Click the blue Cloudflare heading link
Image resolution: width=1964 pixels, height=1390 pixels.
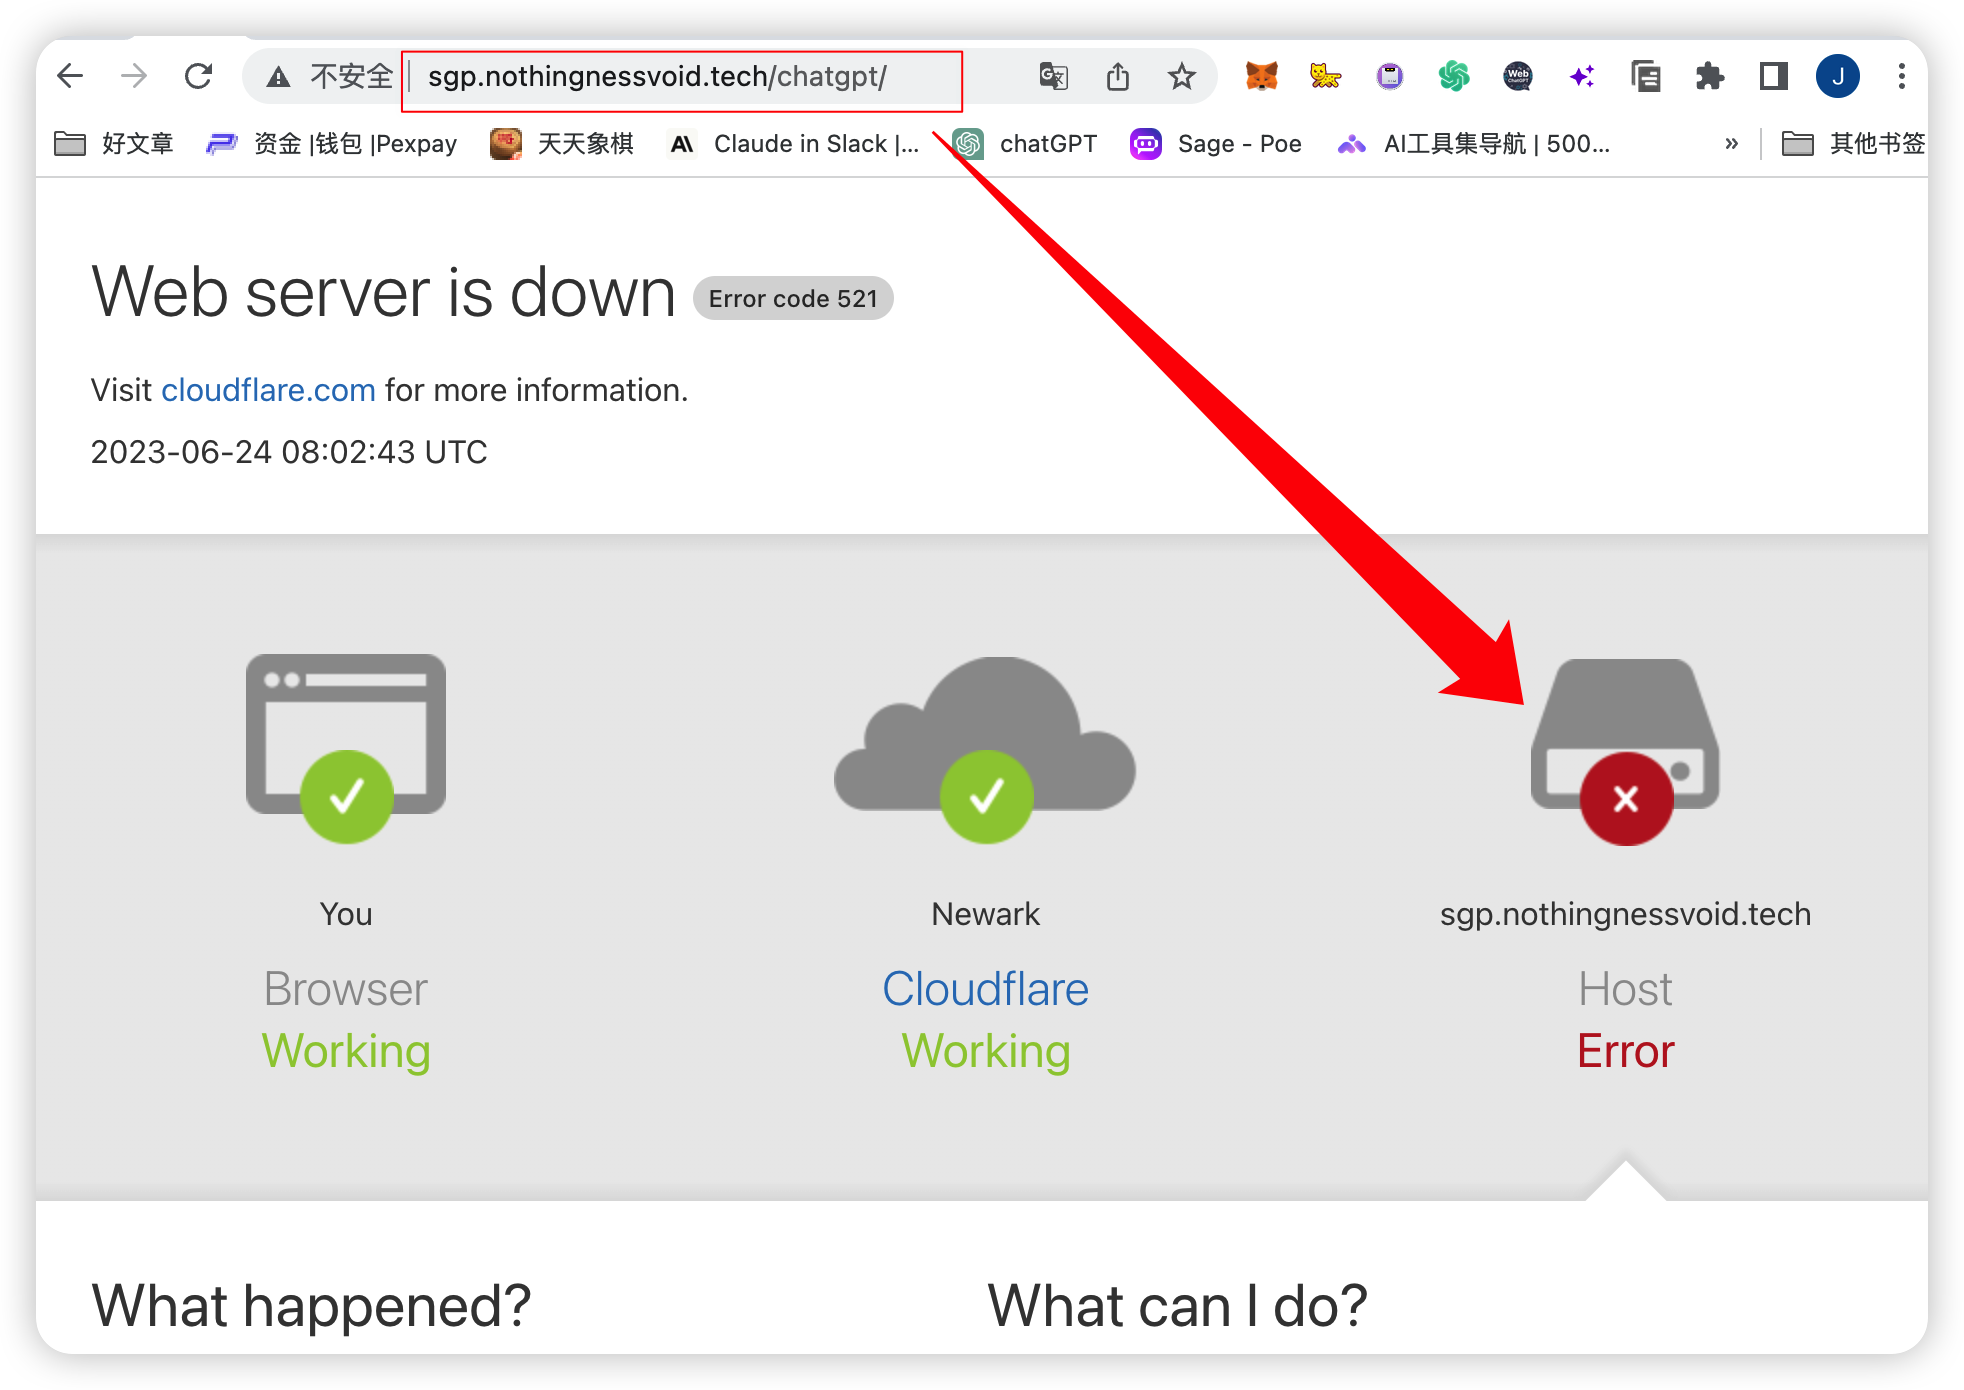click(x=985, y=989)
